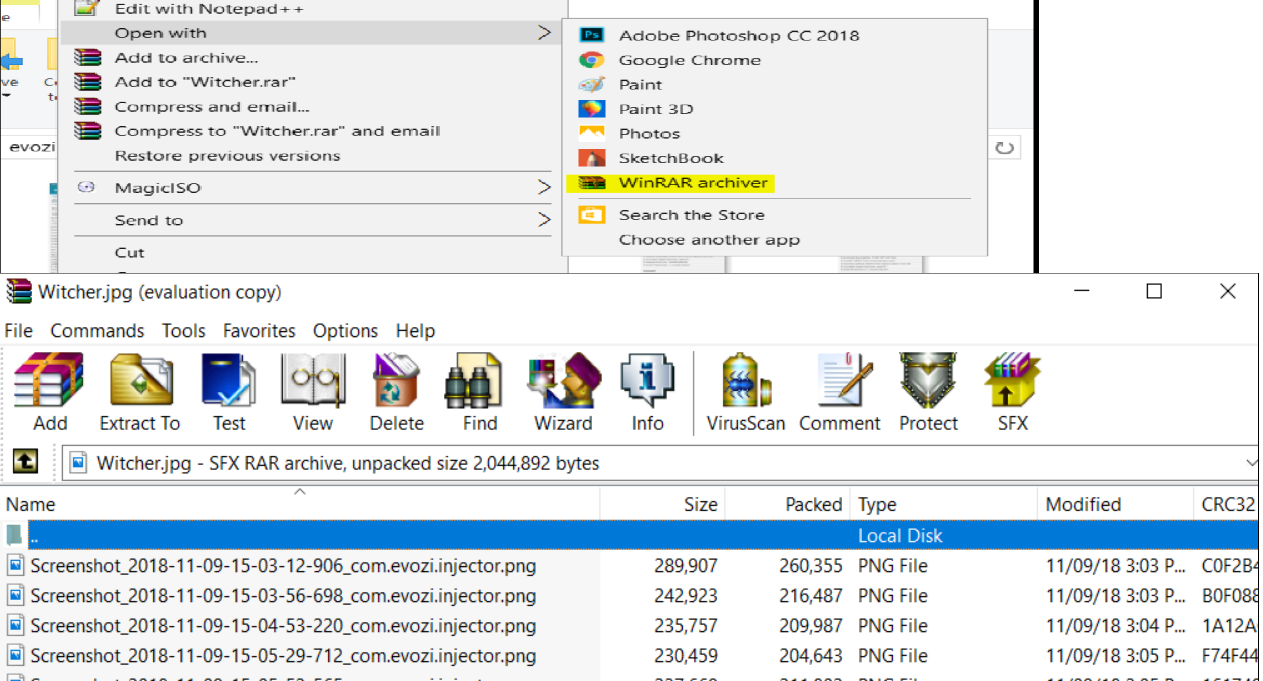This screenshot has height=681, width=1263.
Task: Open the File menu in WinRAR
Action: 19,331
